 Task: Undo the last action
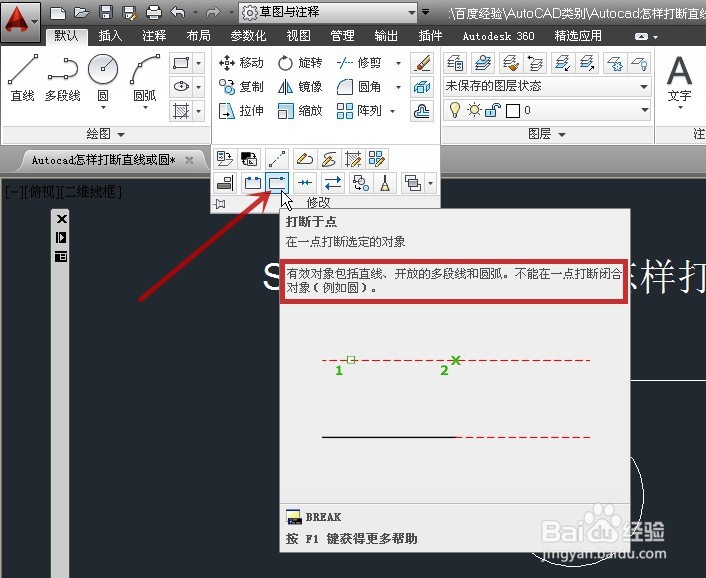(178, 13)
